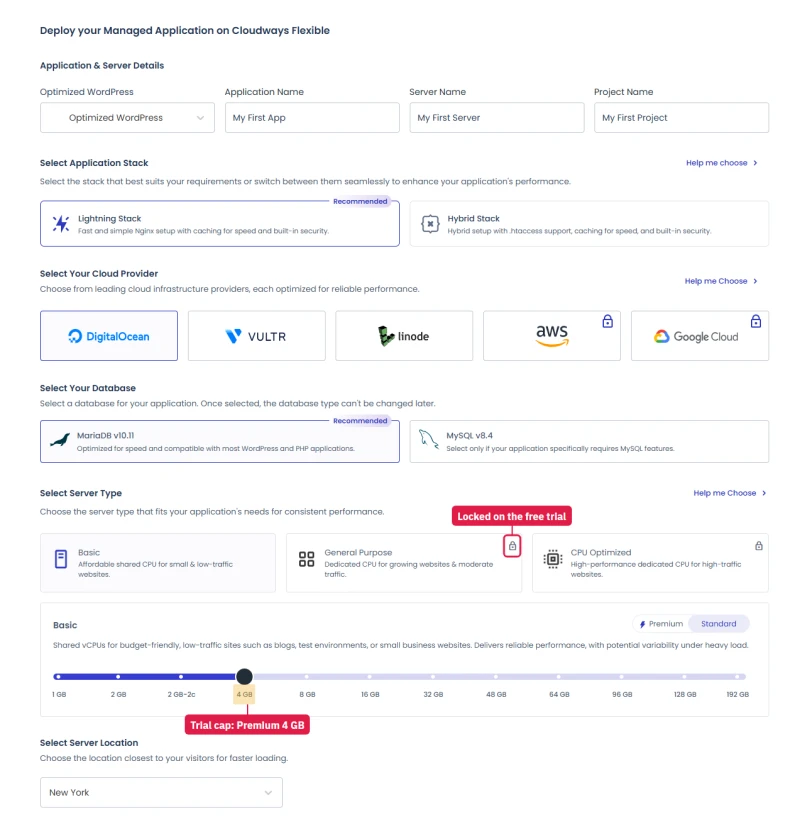Set server size slider to 1 GB
The height and width of the screenshot is (822, 800).
[x=58, y=677]
